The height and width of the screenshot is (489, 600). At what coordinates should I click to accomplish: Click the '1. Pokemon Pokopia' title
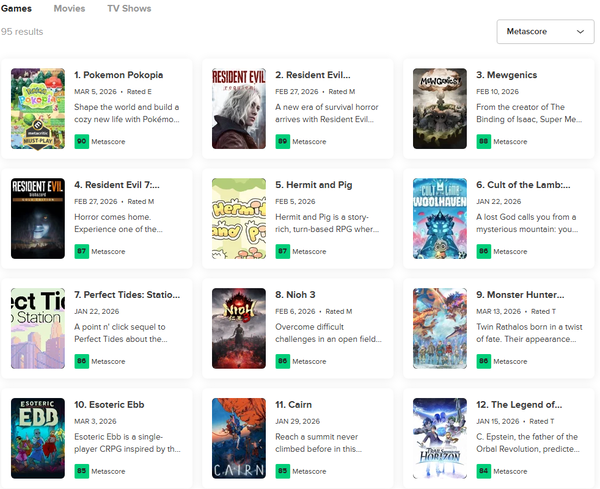point(119,75)
